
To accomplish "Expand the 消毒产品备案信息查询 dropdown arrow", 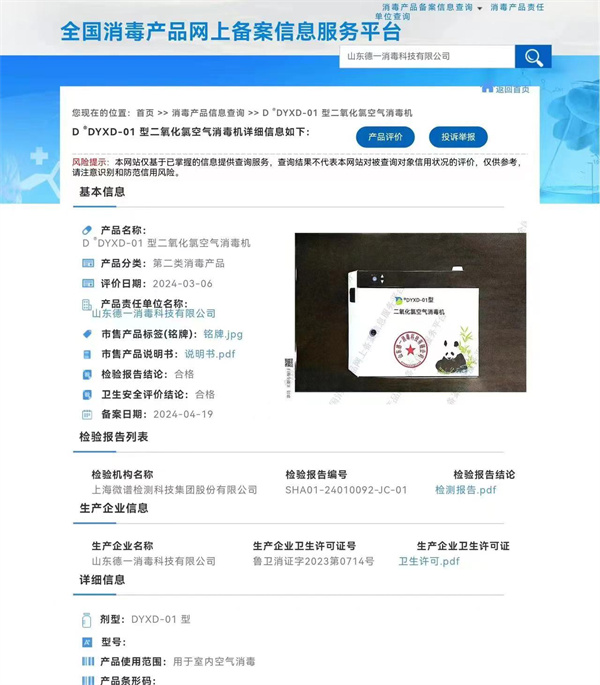I will point(480,8).
